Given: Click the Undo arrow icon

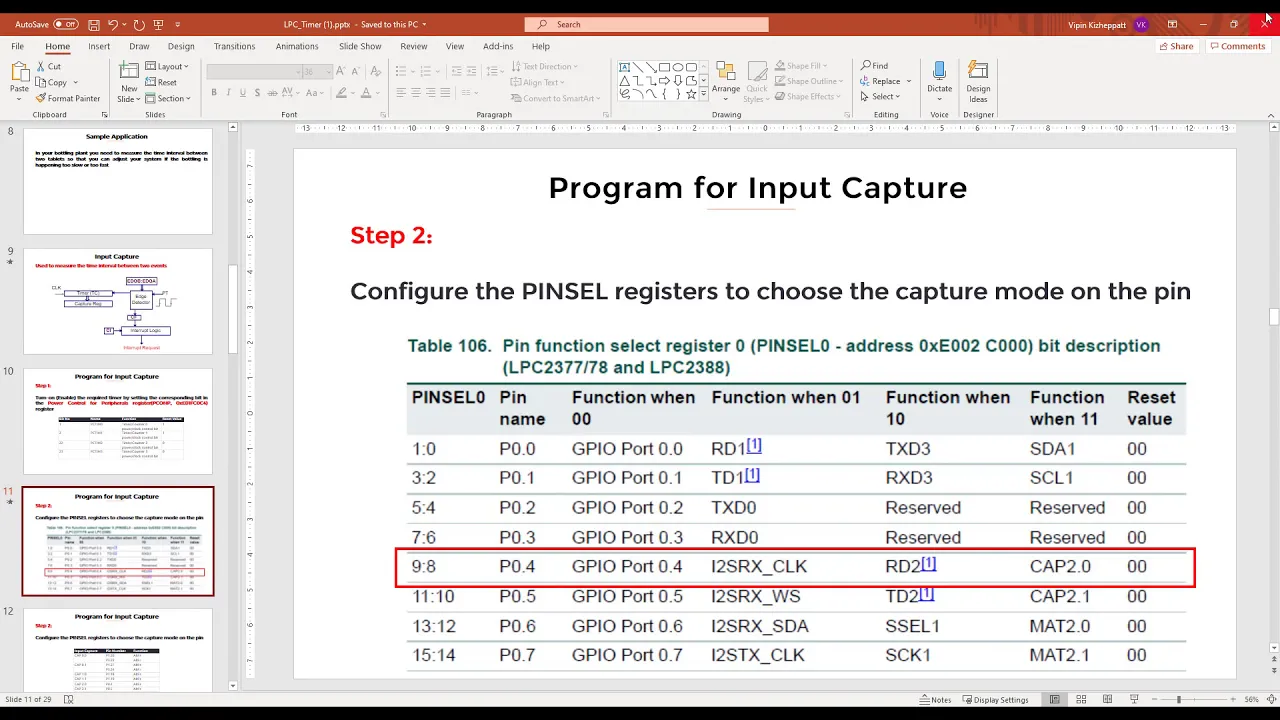Looking at the screenshot, I should pyautogui.click(x=113, y=24).
